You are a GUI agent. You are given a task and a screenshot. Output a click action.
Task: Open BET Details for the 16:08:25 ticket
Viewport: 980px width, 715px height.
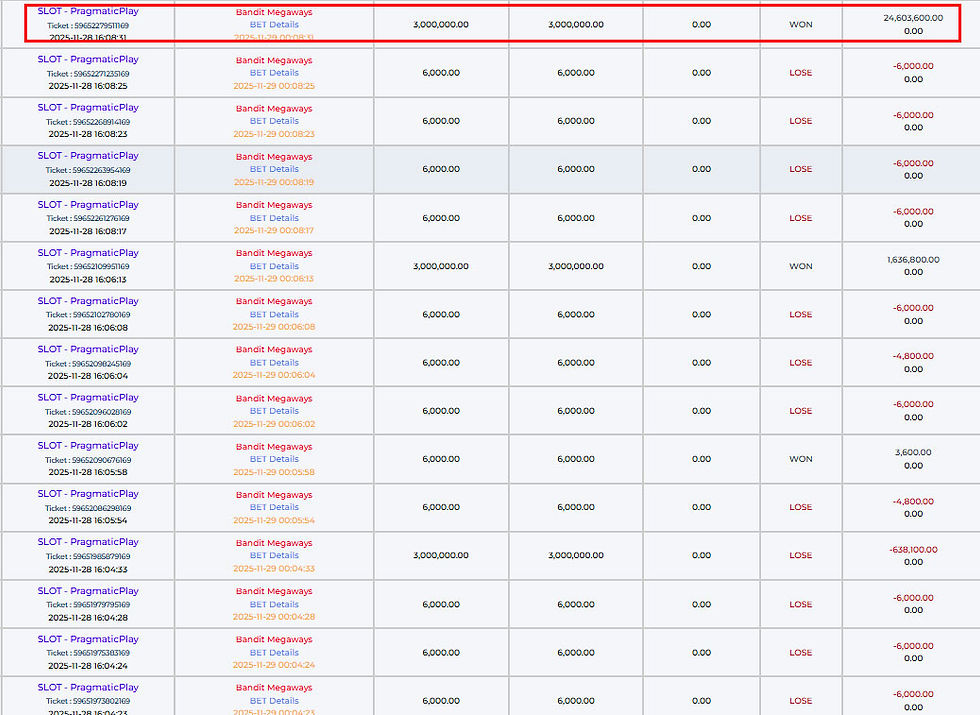[274, 72]
